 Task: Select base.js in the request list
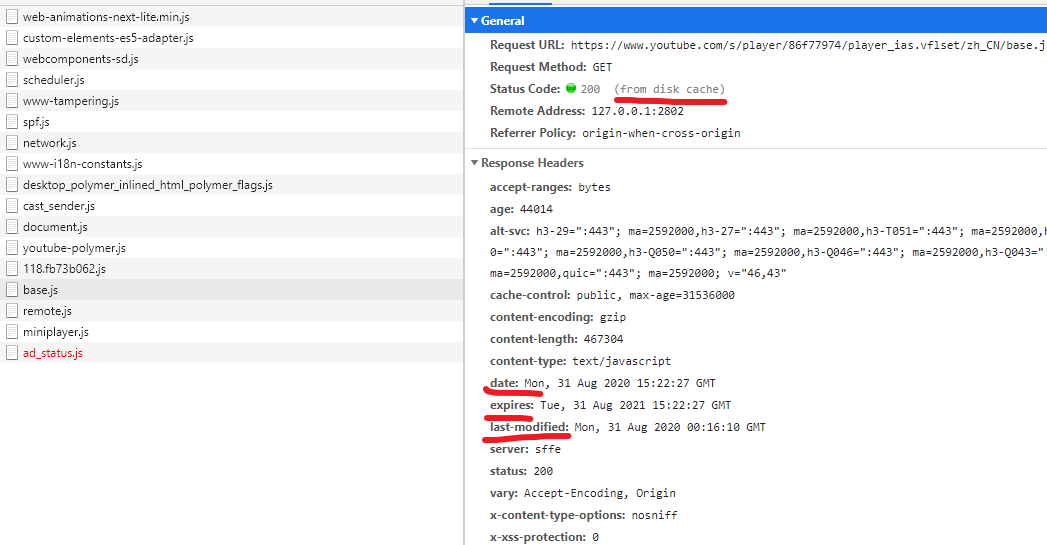pos(40,290)
